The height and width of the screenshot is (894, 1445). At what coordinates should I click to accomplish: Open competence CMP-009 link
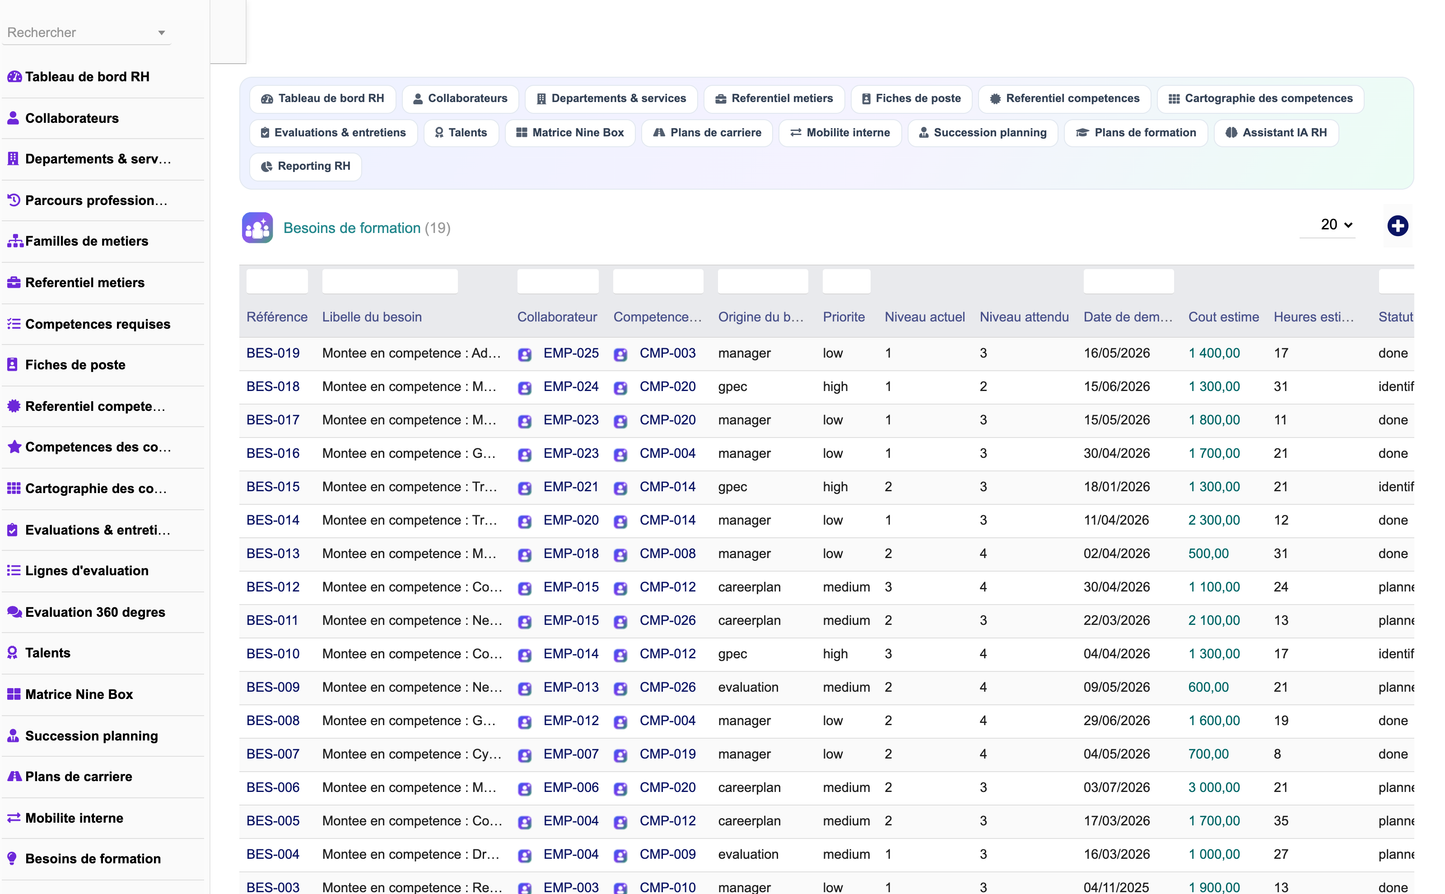click(667, 855)
